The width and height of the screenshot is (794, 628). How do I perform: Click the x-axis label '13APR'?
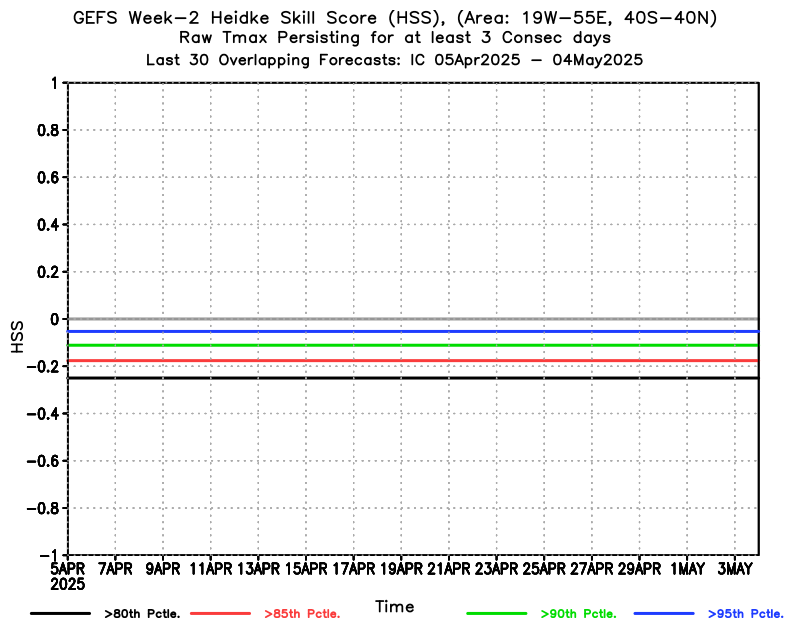(258, 569)
